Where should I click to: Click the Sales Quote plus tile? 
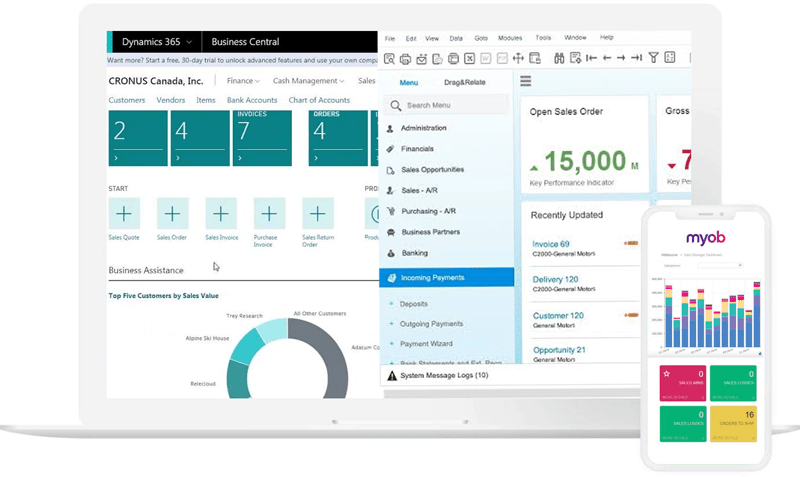[x=124, y=214]
